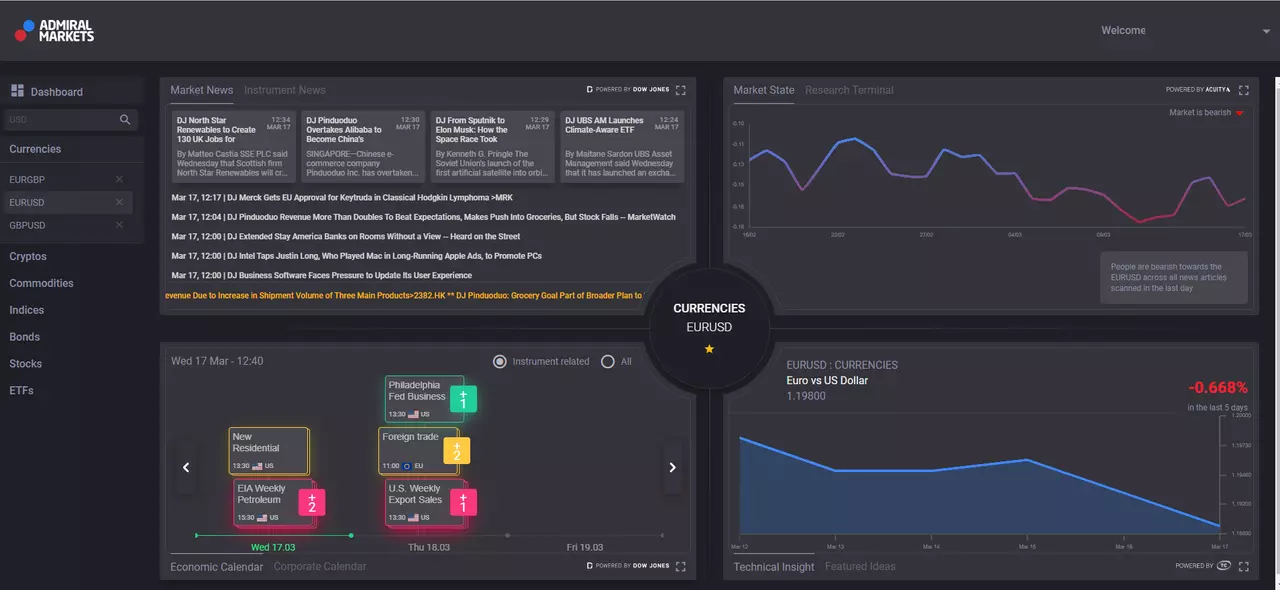Expand the Stocks category
The width and height of the screenshot is (1280, 590).
point(25,364)
